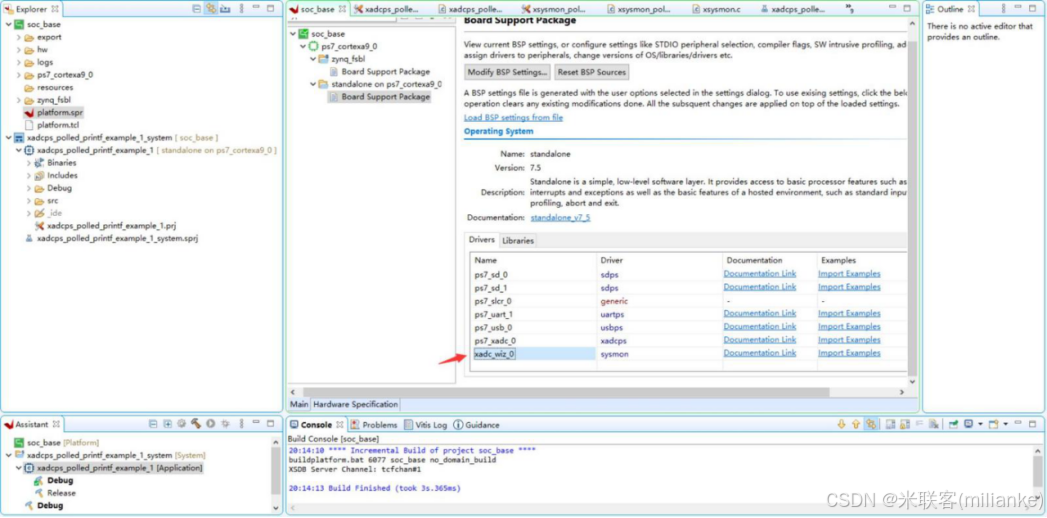Click the import icon in Explorer toolbar
This screenshot has height=518, width=1047.
(225, 9)
